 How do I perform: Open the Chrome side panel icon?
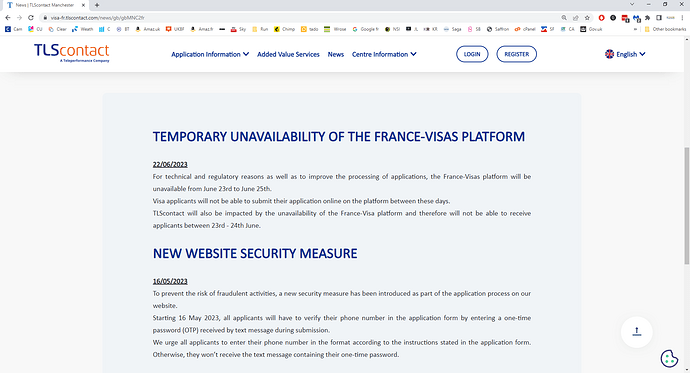[x=659, y=18]
